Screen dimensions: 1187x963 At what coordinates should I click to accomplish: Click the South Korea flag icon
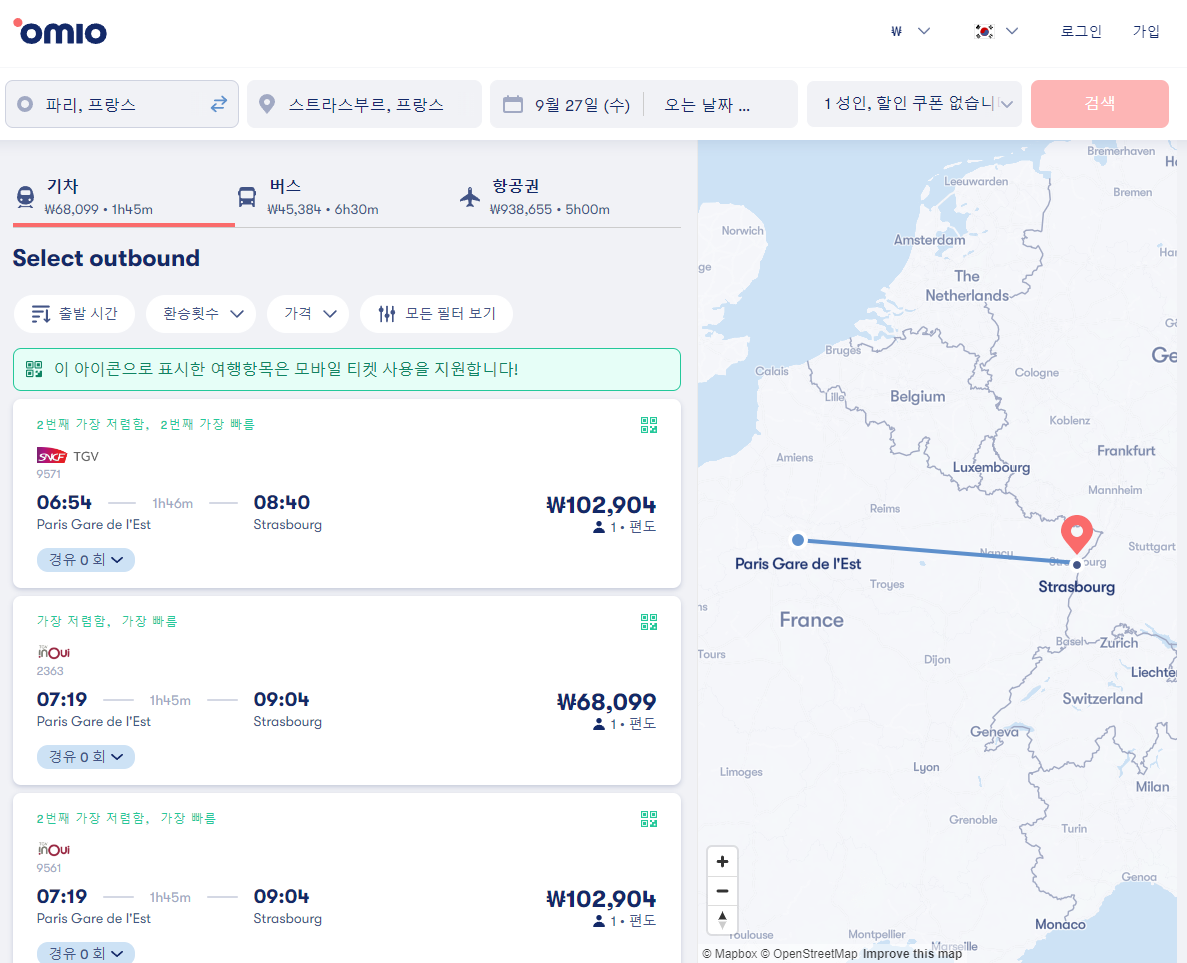984,31
